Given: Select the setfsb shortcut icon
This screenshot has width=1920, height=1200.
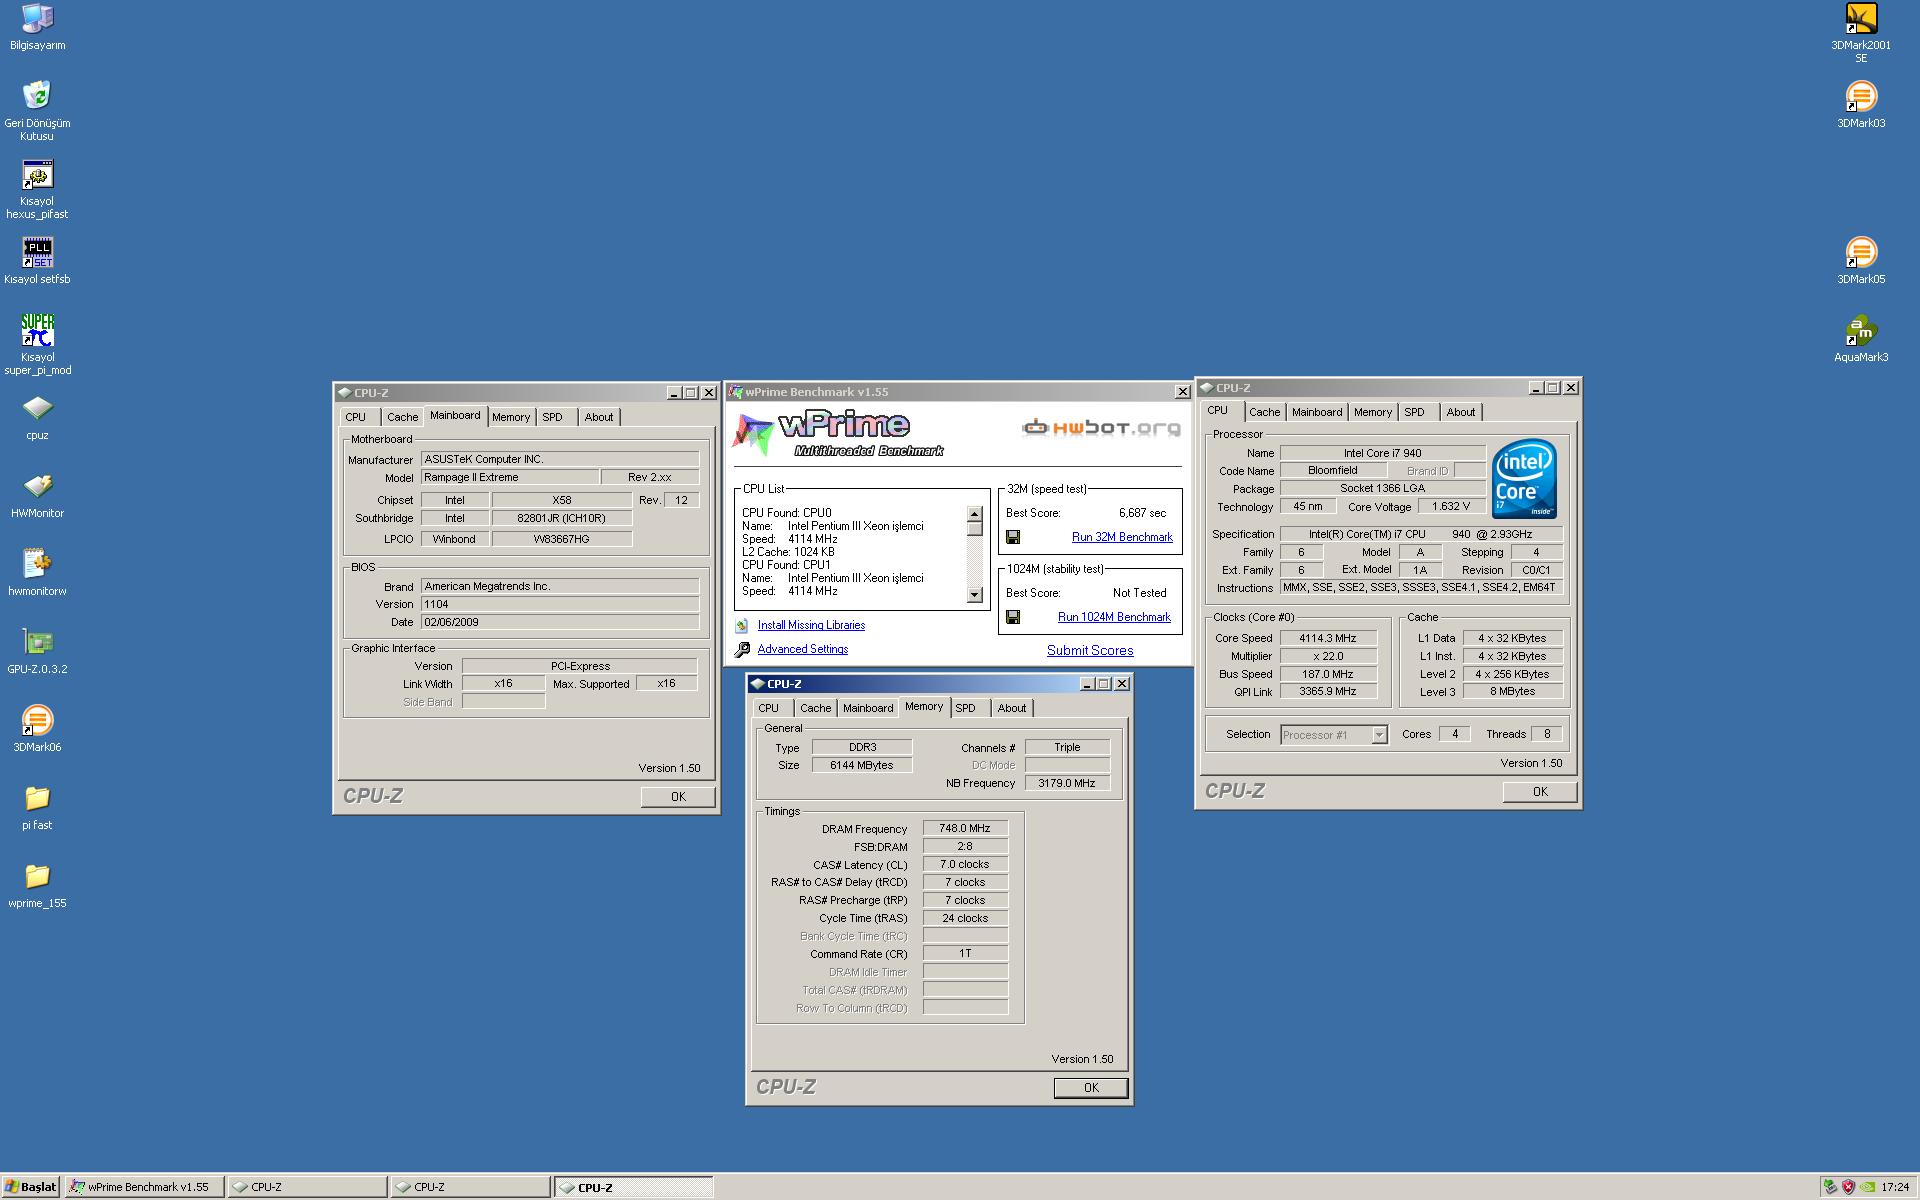Looking at the screenshot, I should (37, 252).
